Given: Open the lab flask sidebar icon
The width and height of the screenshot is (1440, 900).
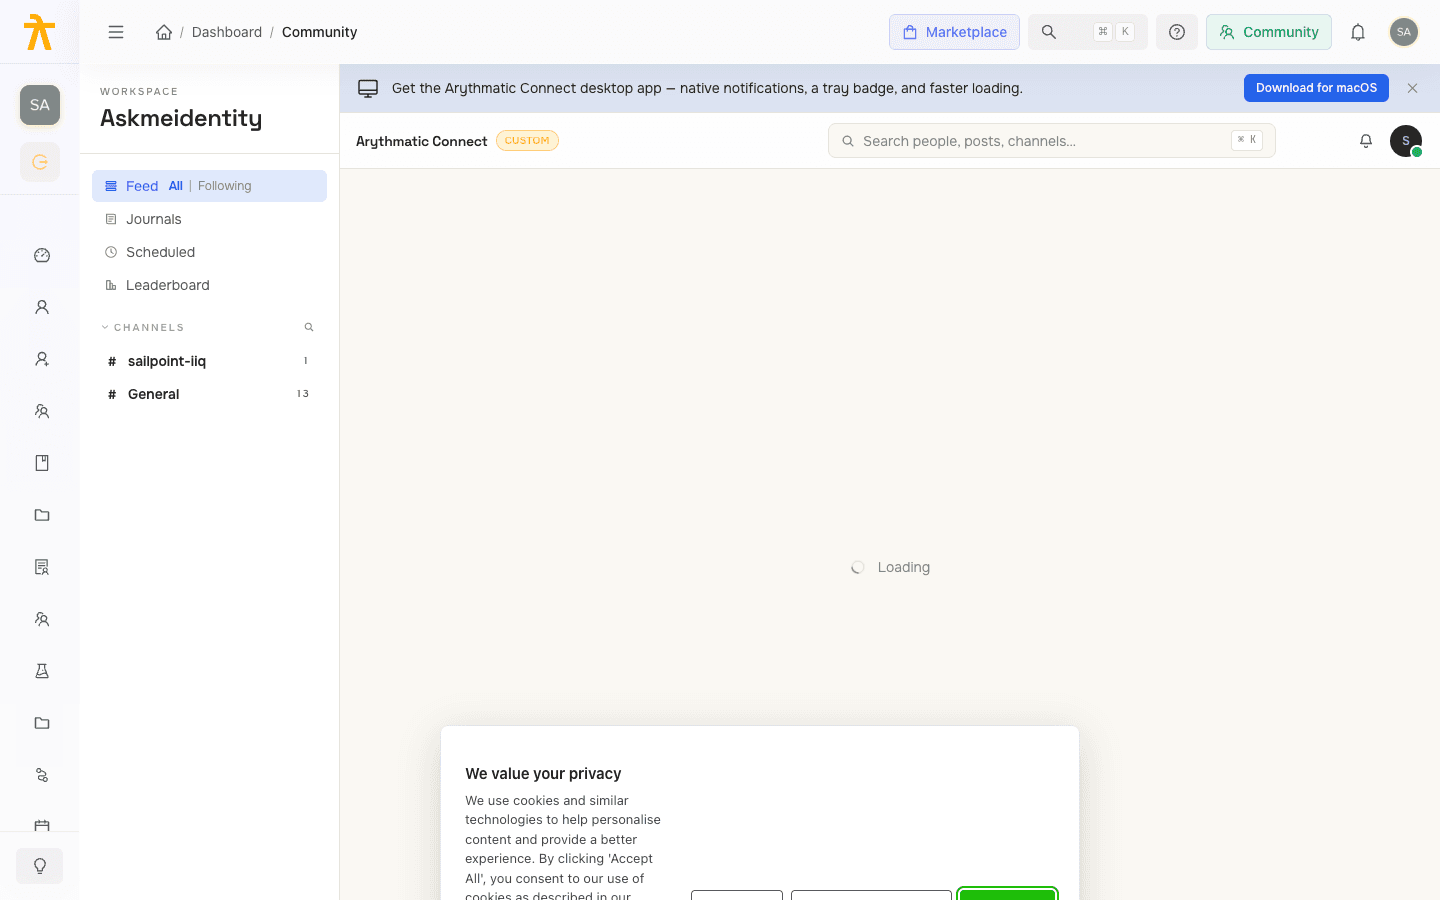Looking at the screenshot, I should (x=42, y=671).
